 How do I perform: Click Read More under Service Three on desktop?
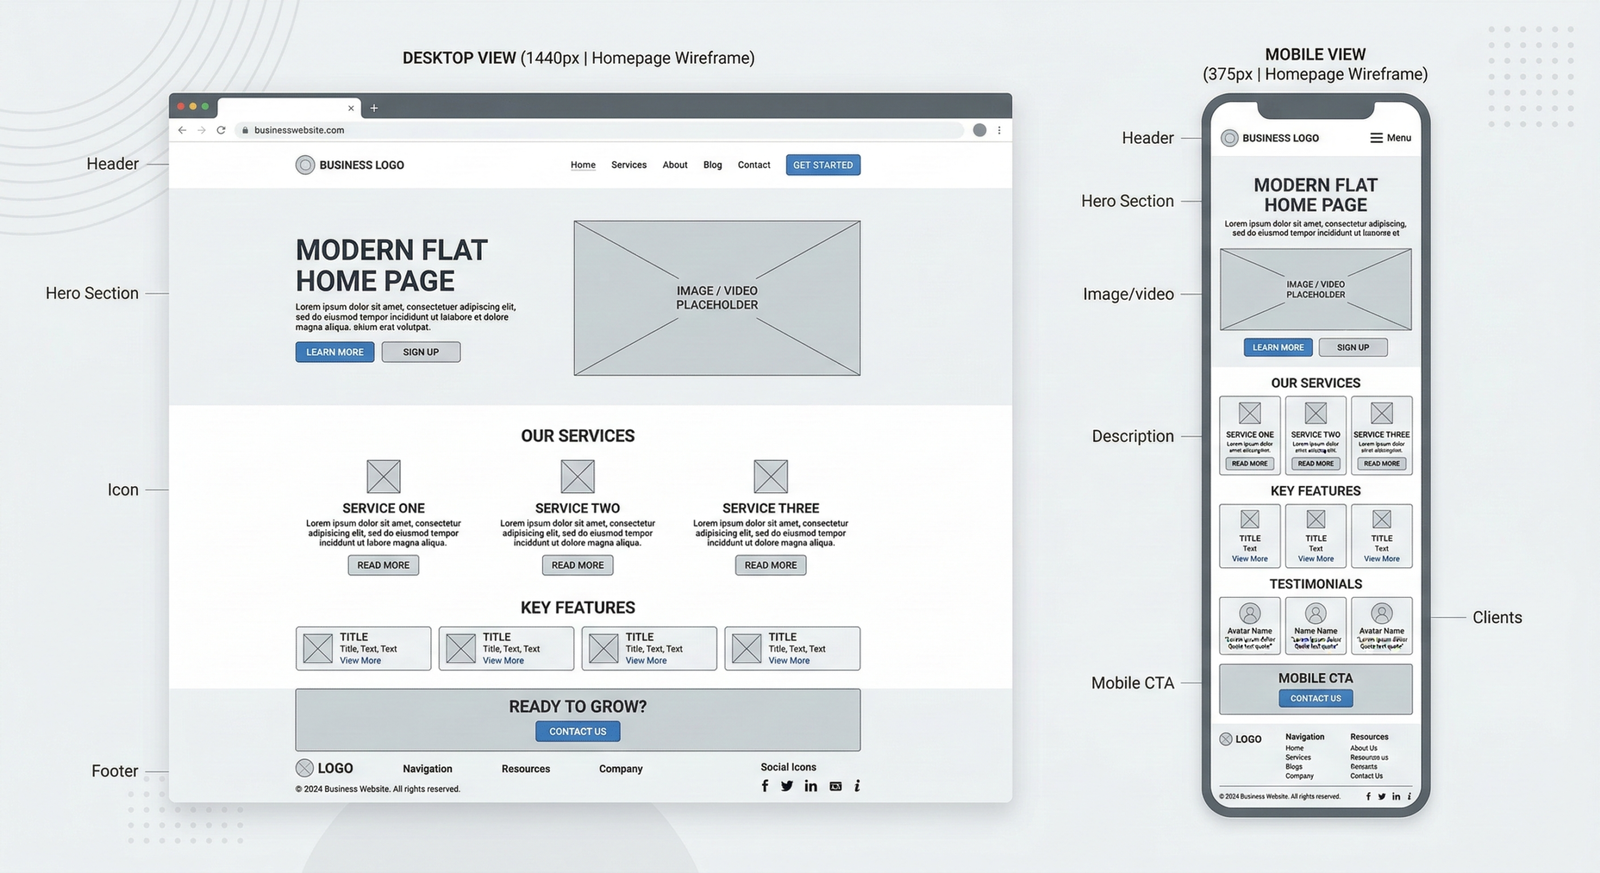[x=771, y=565]
